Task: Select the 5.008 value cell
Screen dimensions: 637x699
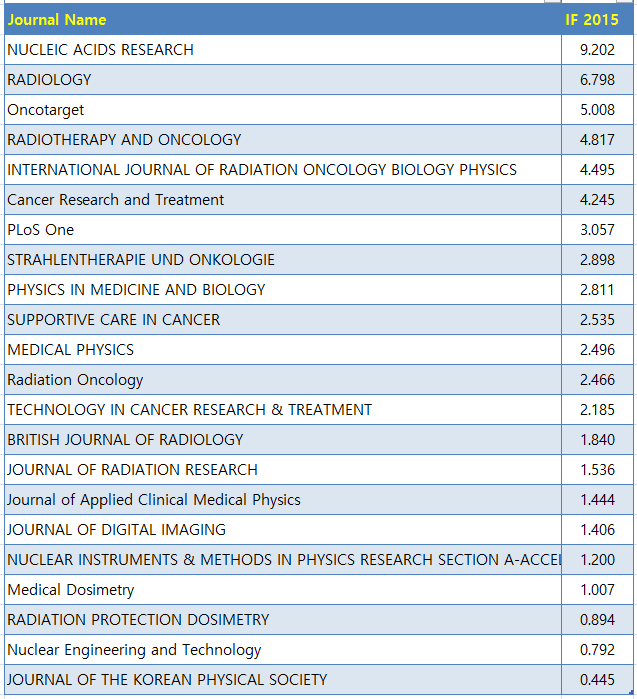Action: tap(597, 110)
